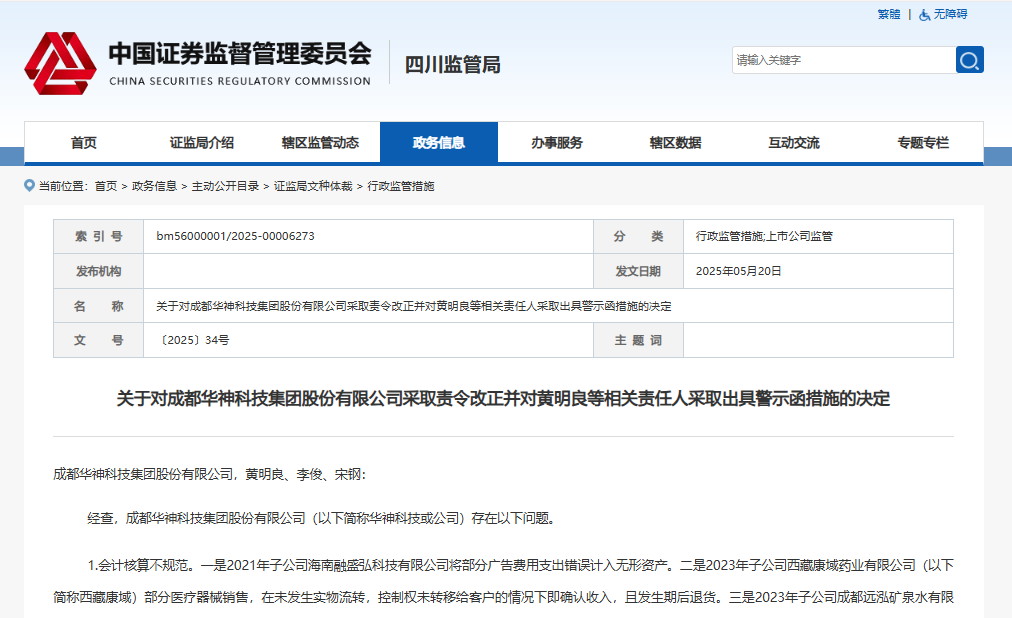Click the accessibility wheelchair icon
The image size is (1012, 618).
tap(925, 14)
